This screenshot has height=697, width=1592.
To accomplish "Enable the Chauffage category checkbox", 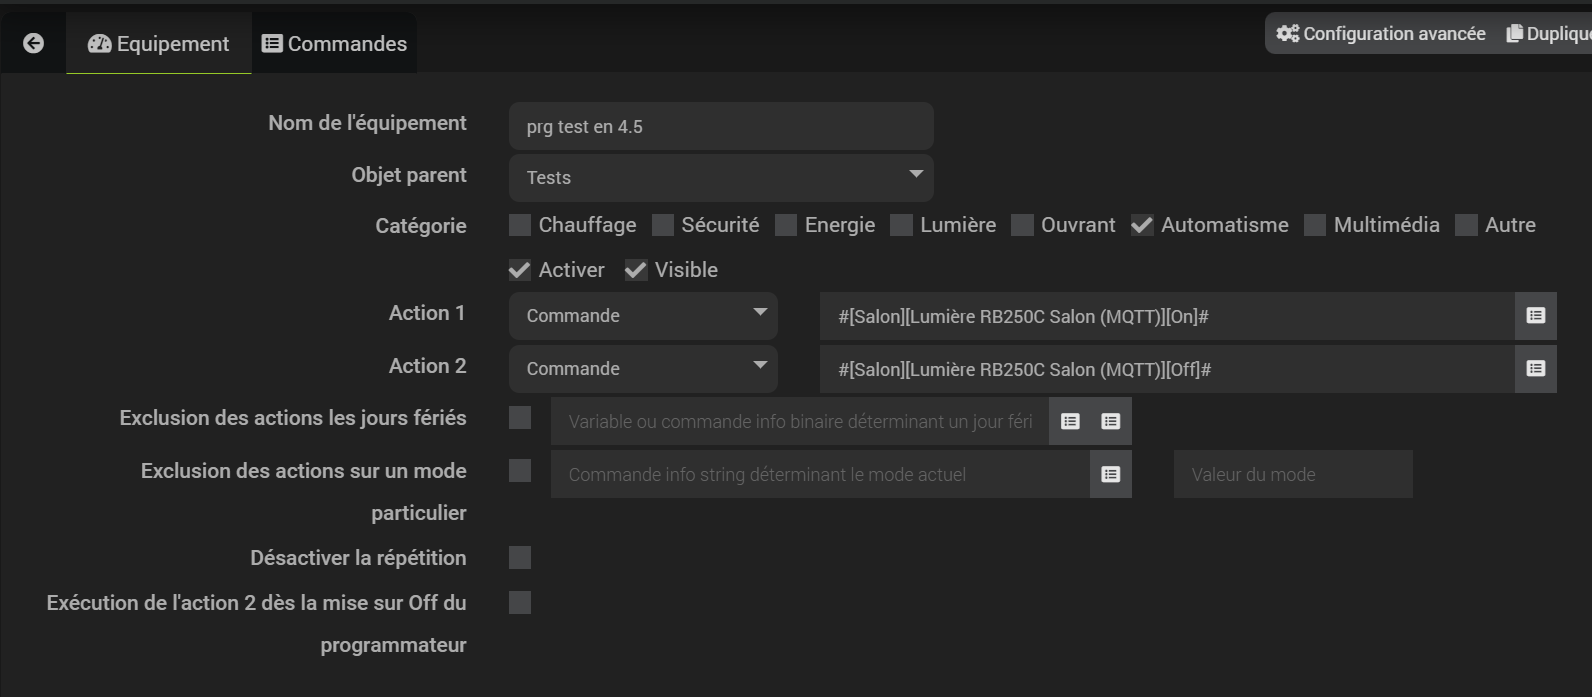I will [520, 225].
